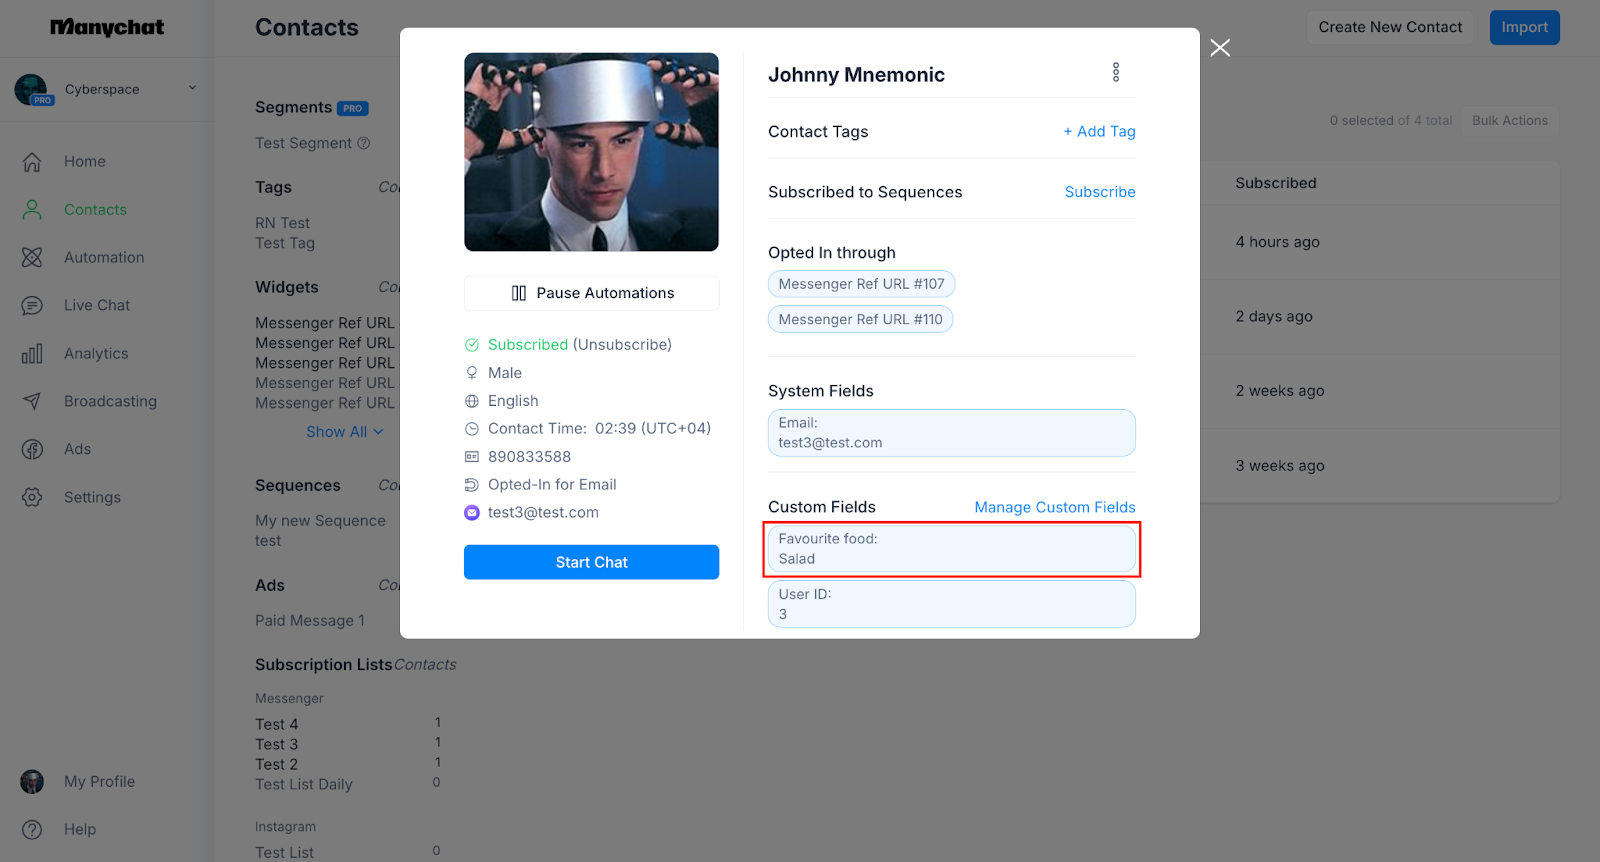Screen dimensions: 1600x862
Task: Click the Add Tag link
Action: tap(1099, 132)
